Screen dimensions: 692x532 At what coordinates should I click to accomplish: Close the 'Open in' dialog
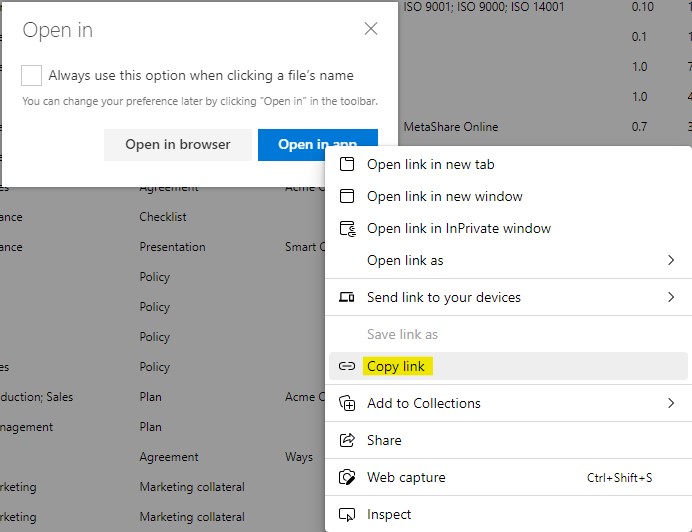(x=371, y=29)
